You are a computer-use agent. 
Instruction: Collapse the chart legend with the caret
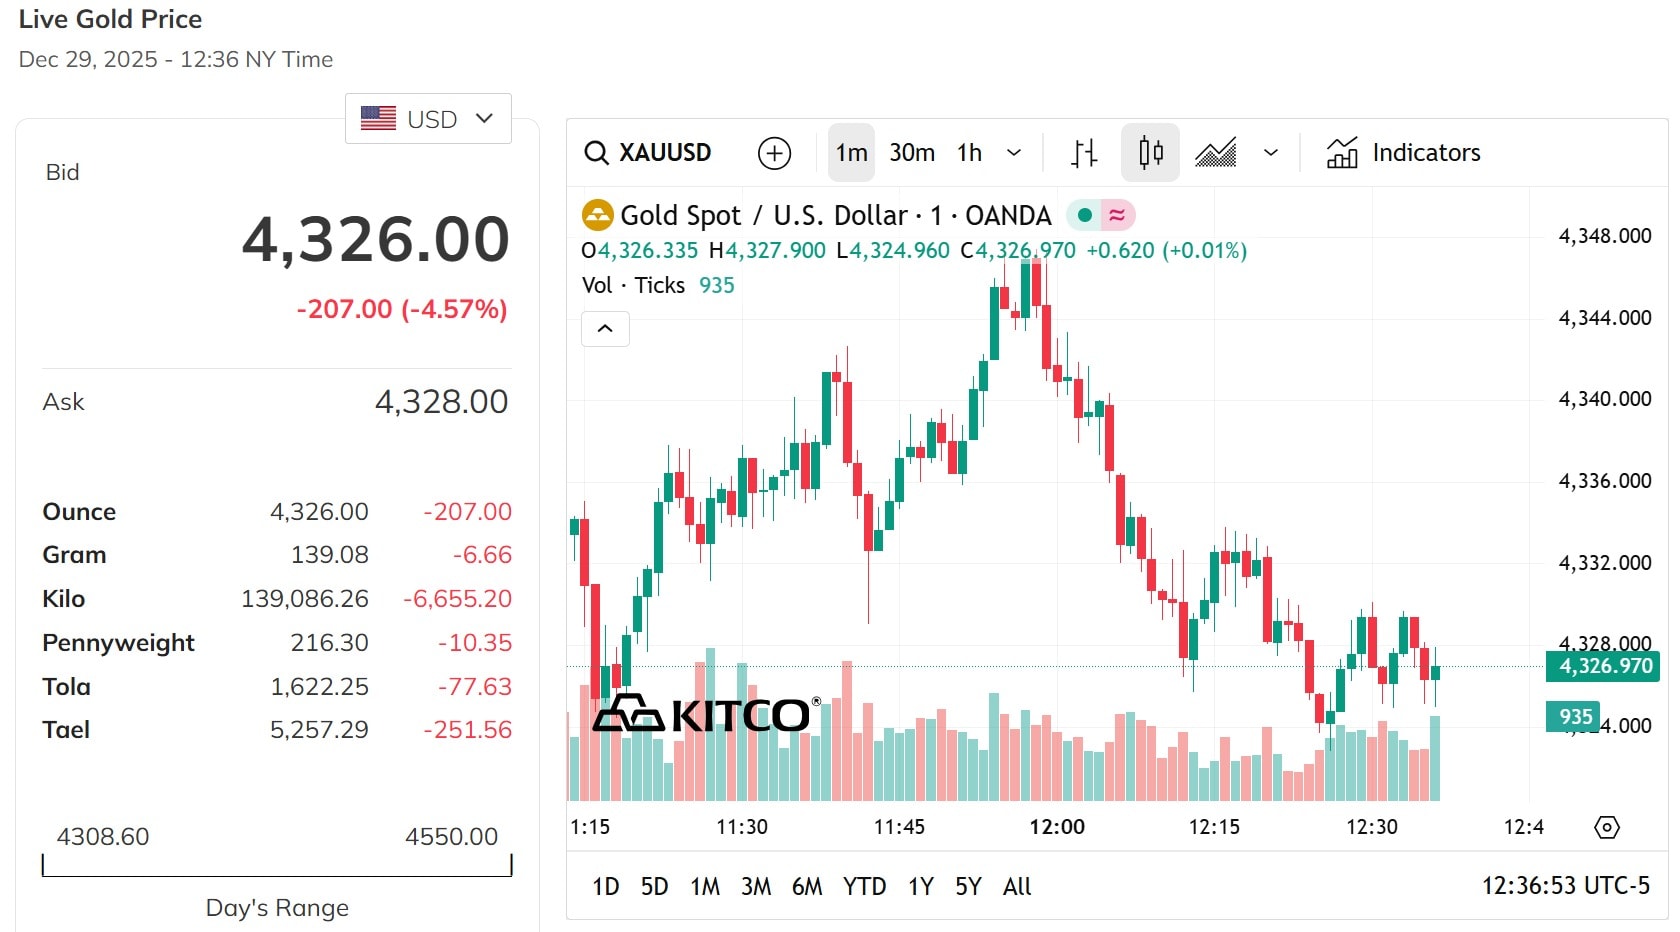(x=605, y=329)
